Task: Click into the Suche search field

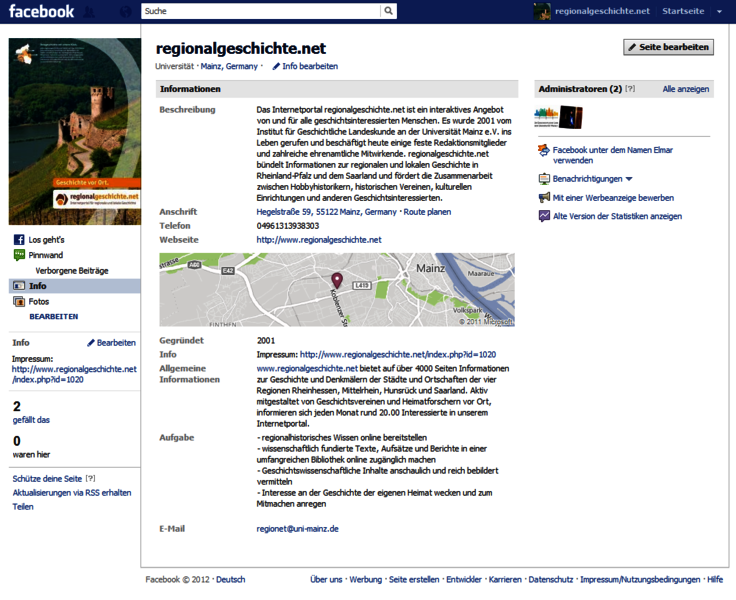Action: [261, 11]
